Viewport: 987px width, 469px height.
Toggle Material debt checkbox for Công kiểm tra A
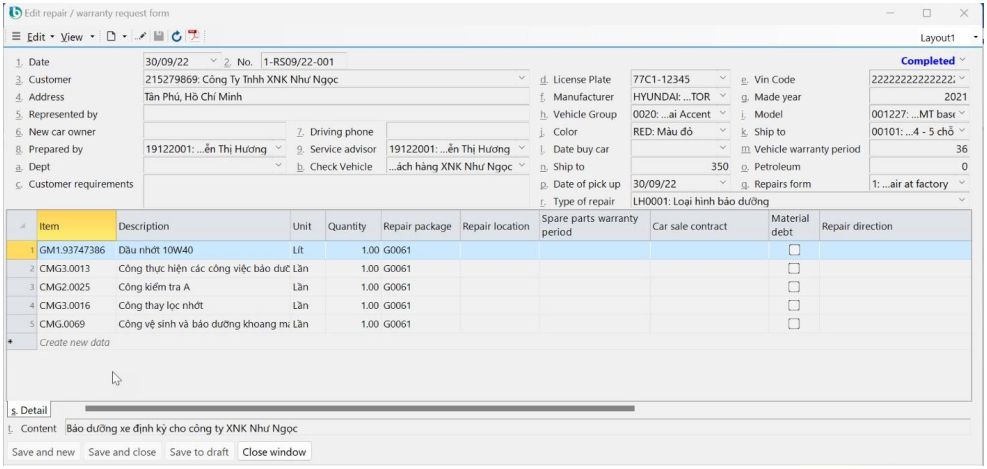coord(794,287)
